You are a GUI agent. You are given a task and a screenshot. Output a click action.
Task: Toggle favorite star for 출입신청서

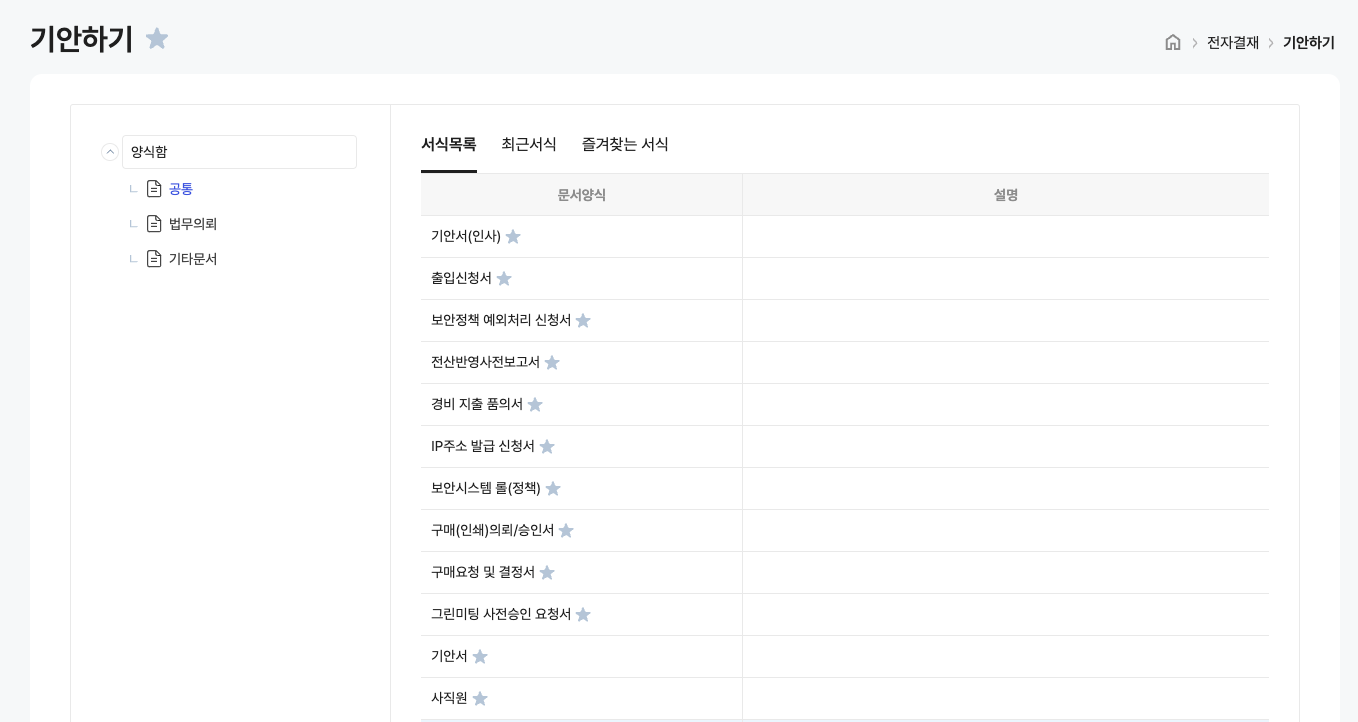[x=504, y=279]
